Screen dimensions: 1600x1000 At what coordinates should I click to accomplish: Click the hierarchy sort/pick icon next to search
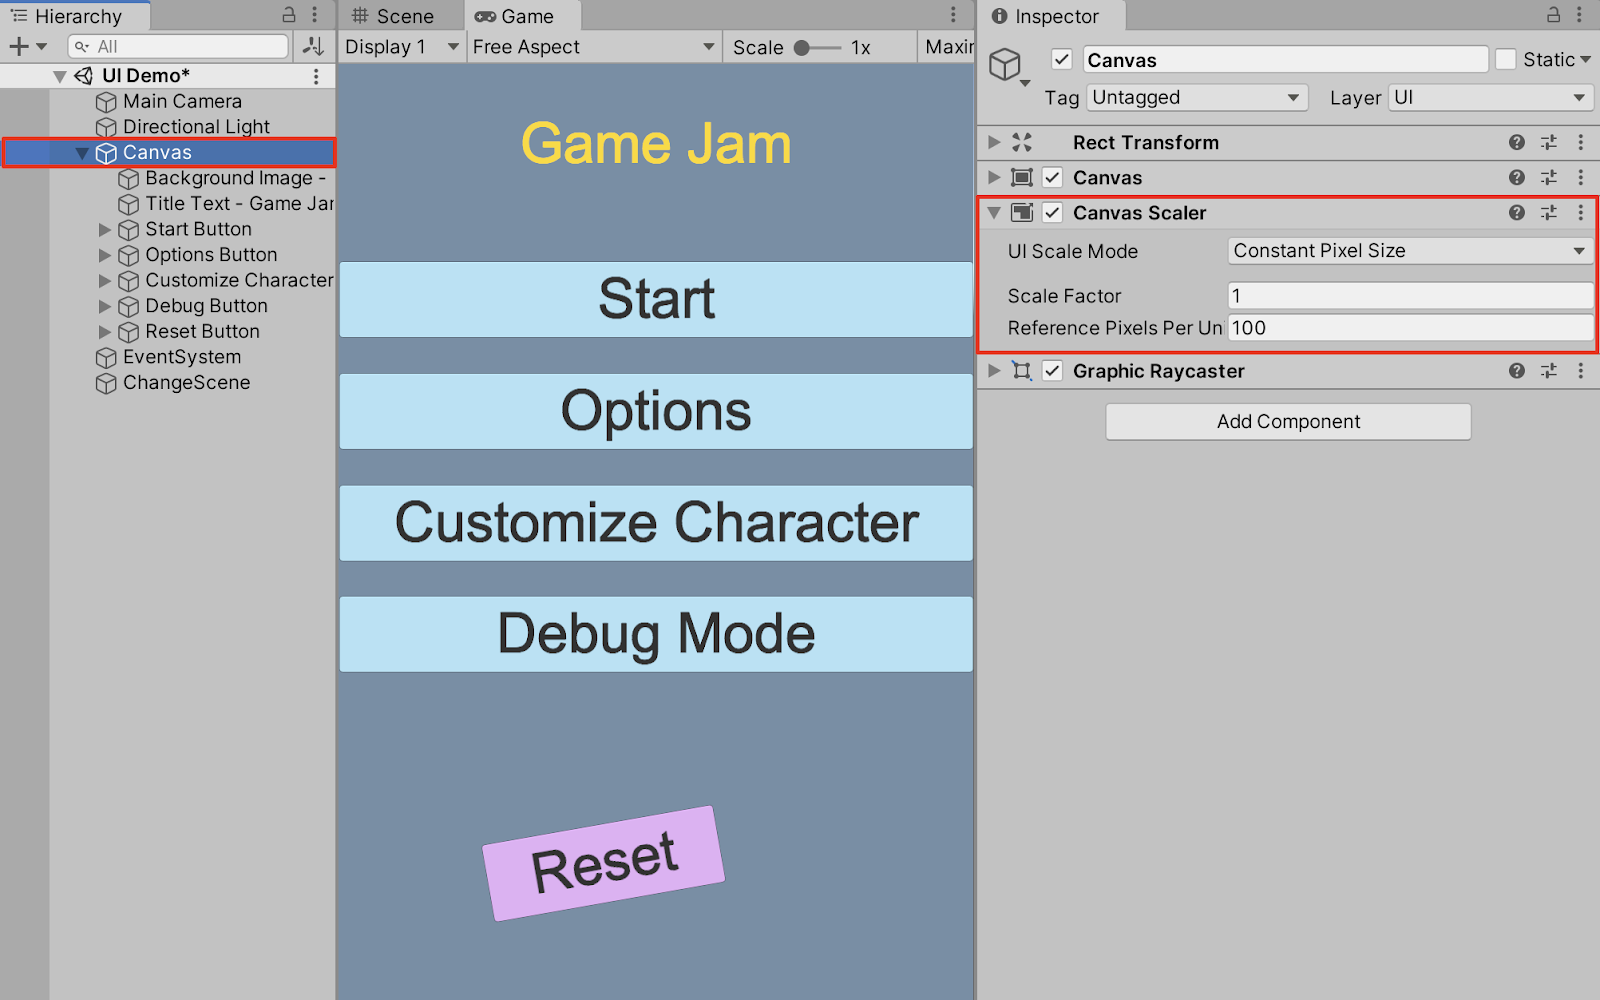click(x=313, y=46)
